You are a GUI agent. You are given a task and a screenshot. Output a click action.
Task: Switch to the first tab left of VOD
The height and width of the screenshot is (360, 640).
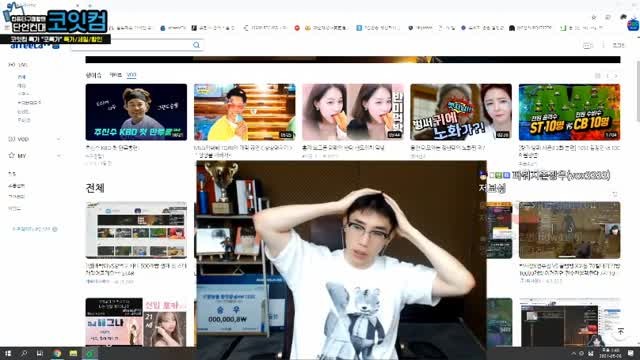[116, 75]
